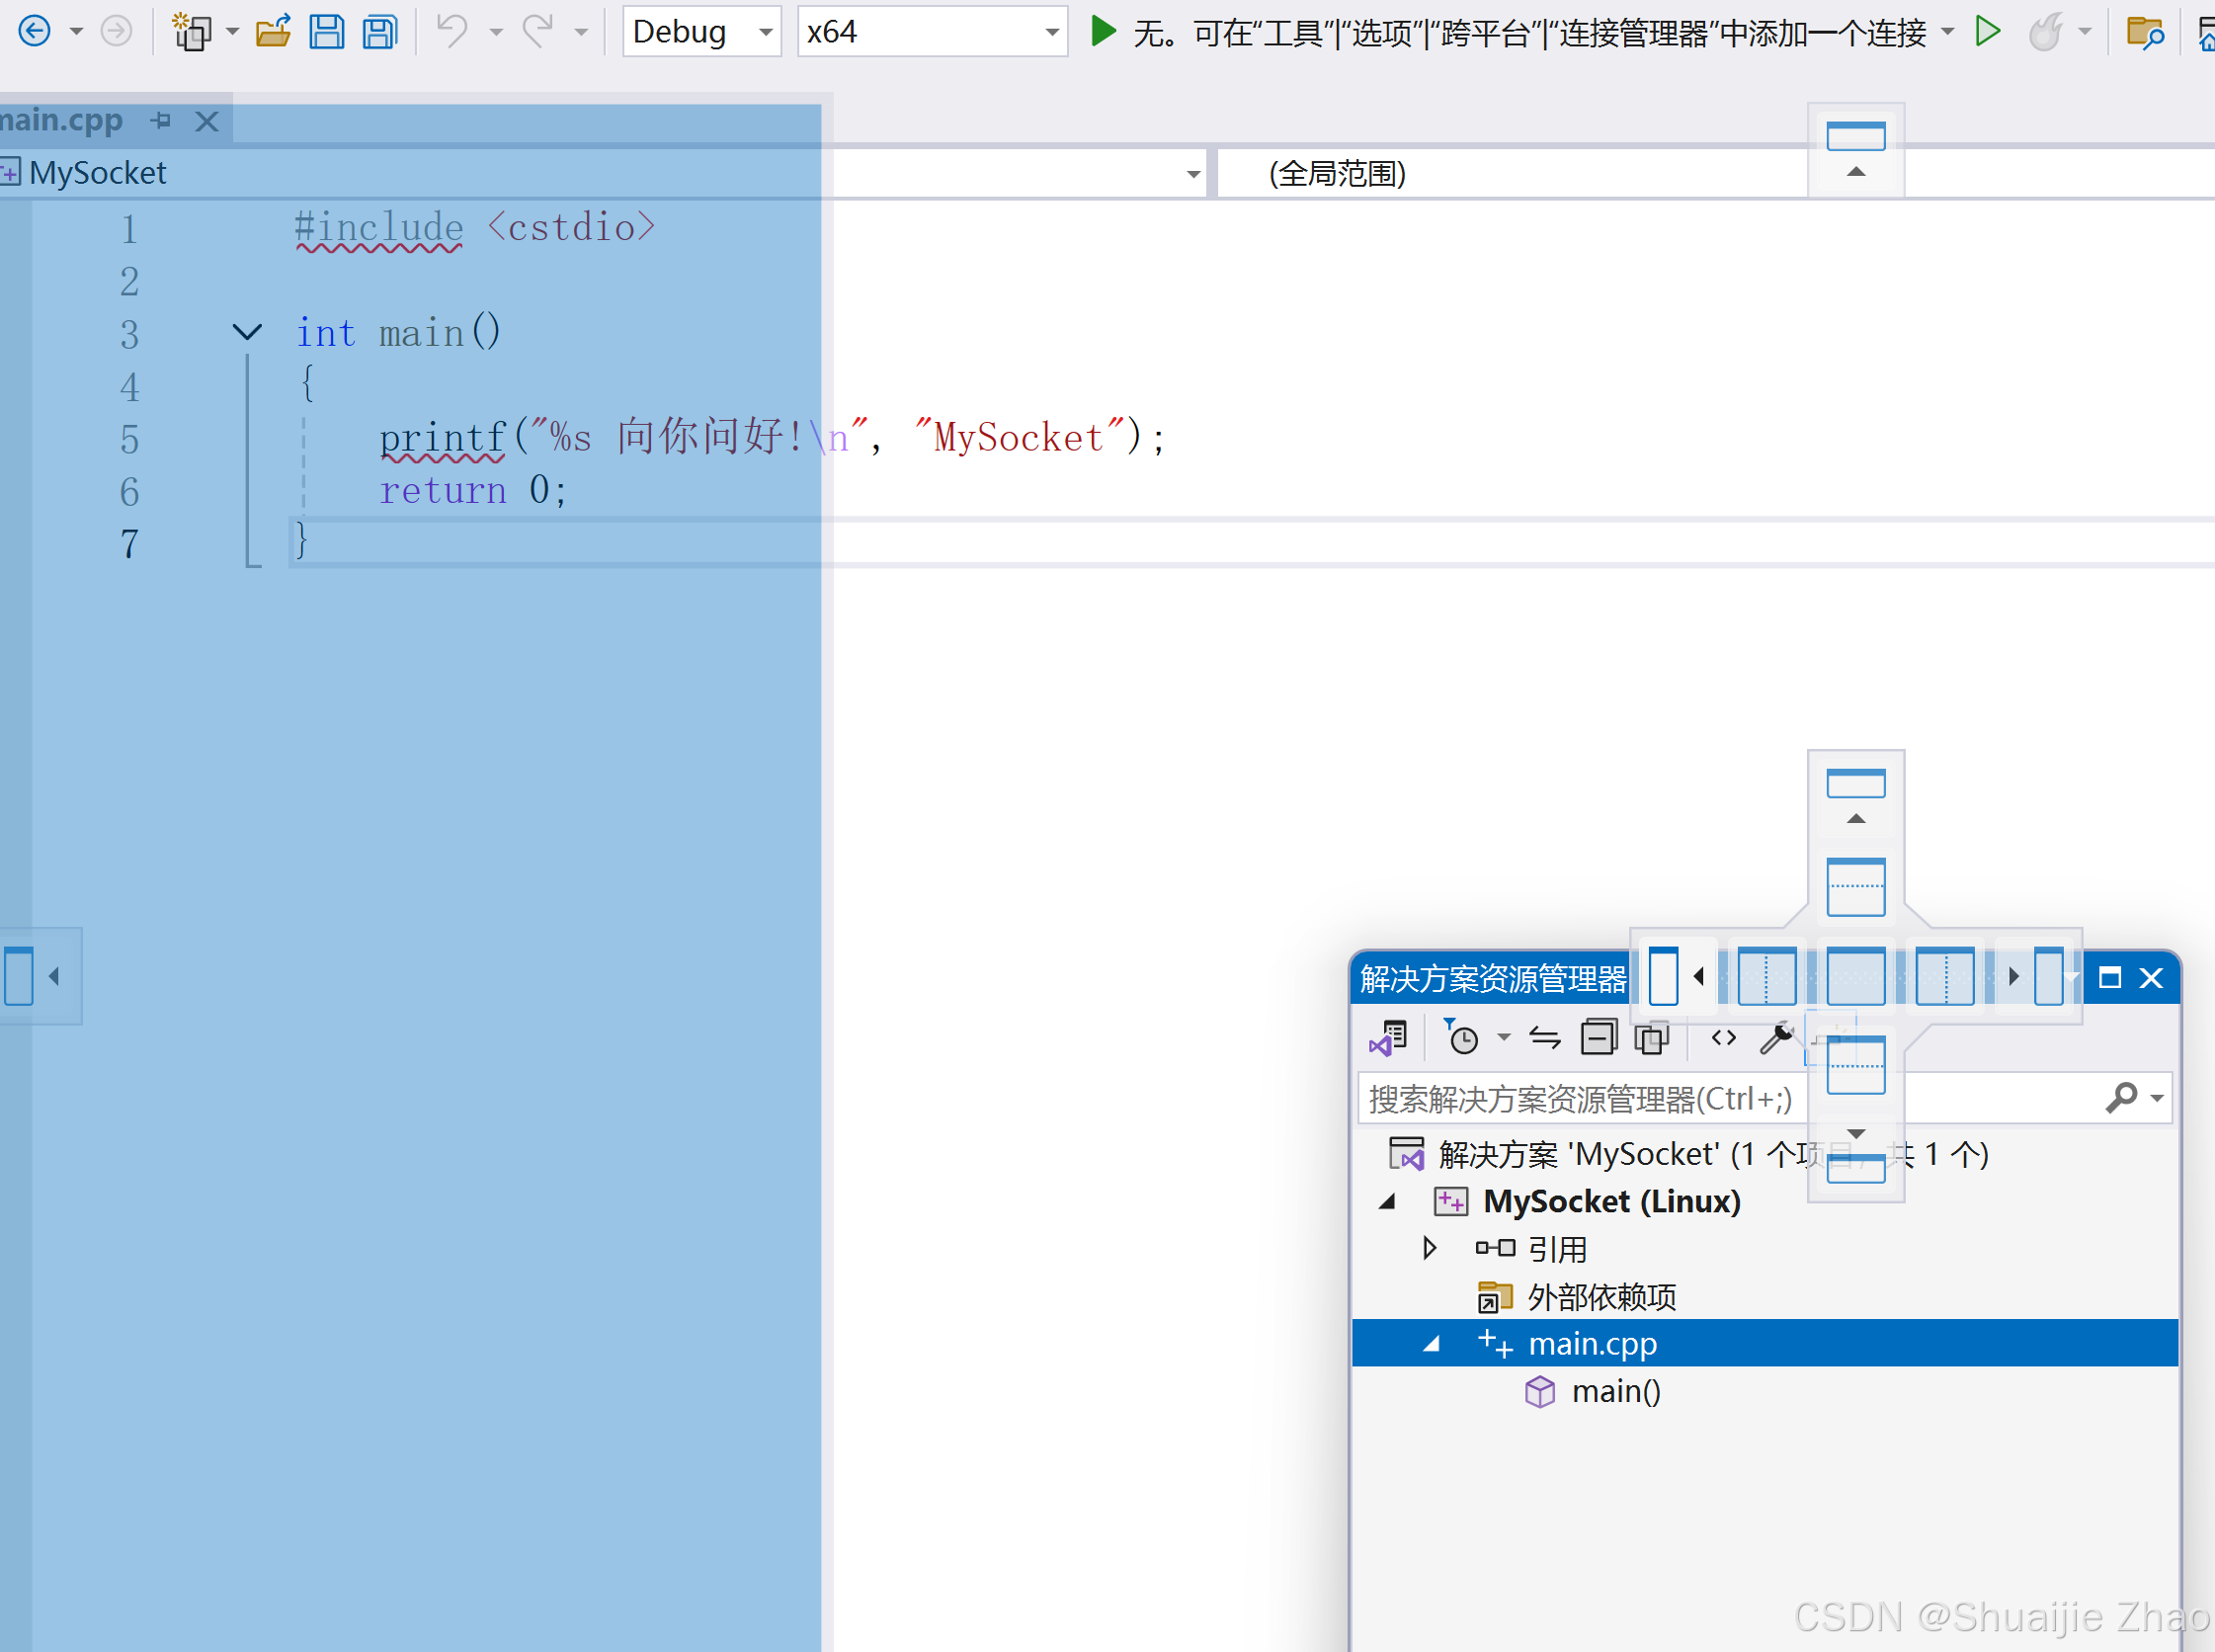Click the green Start Debugging arrow
Screen dimensions: 2215x1652
click(1102, 32)
